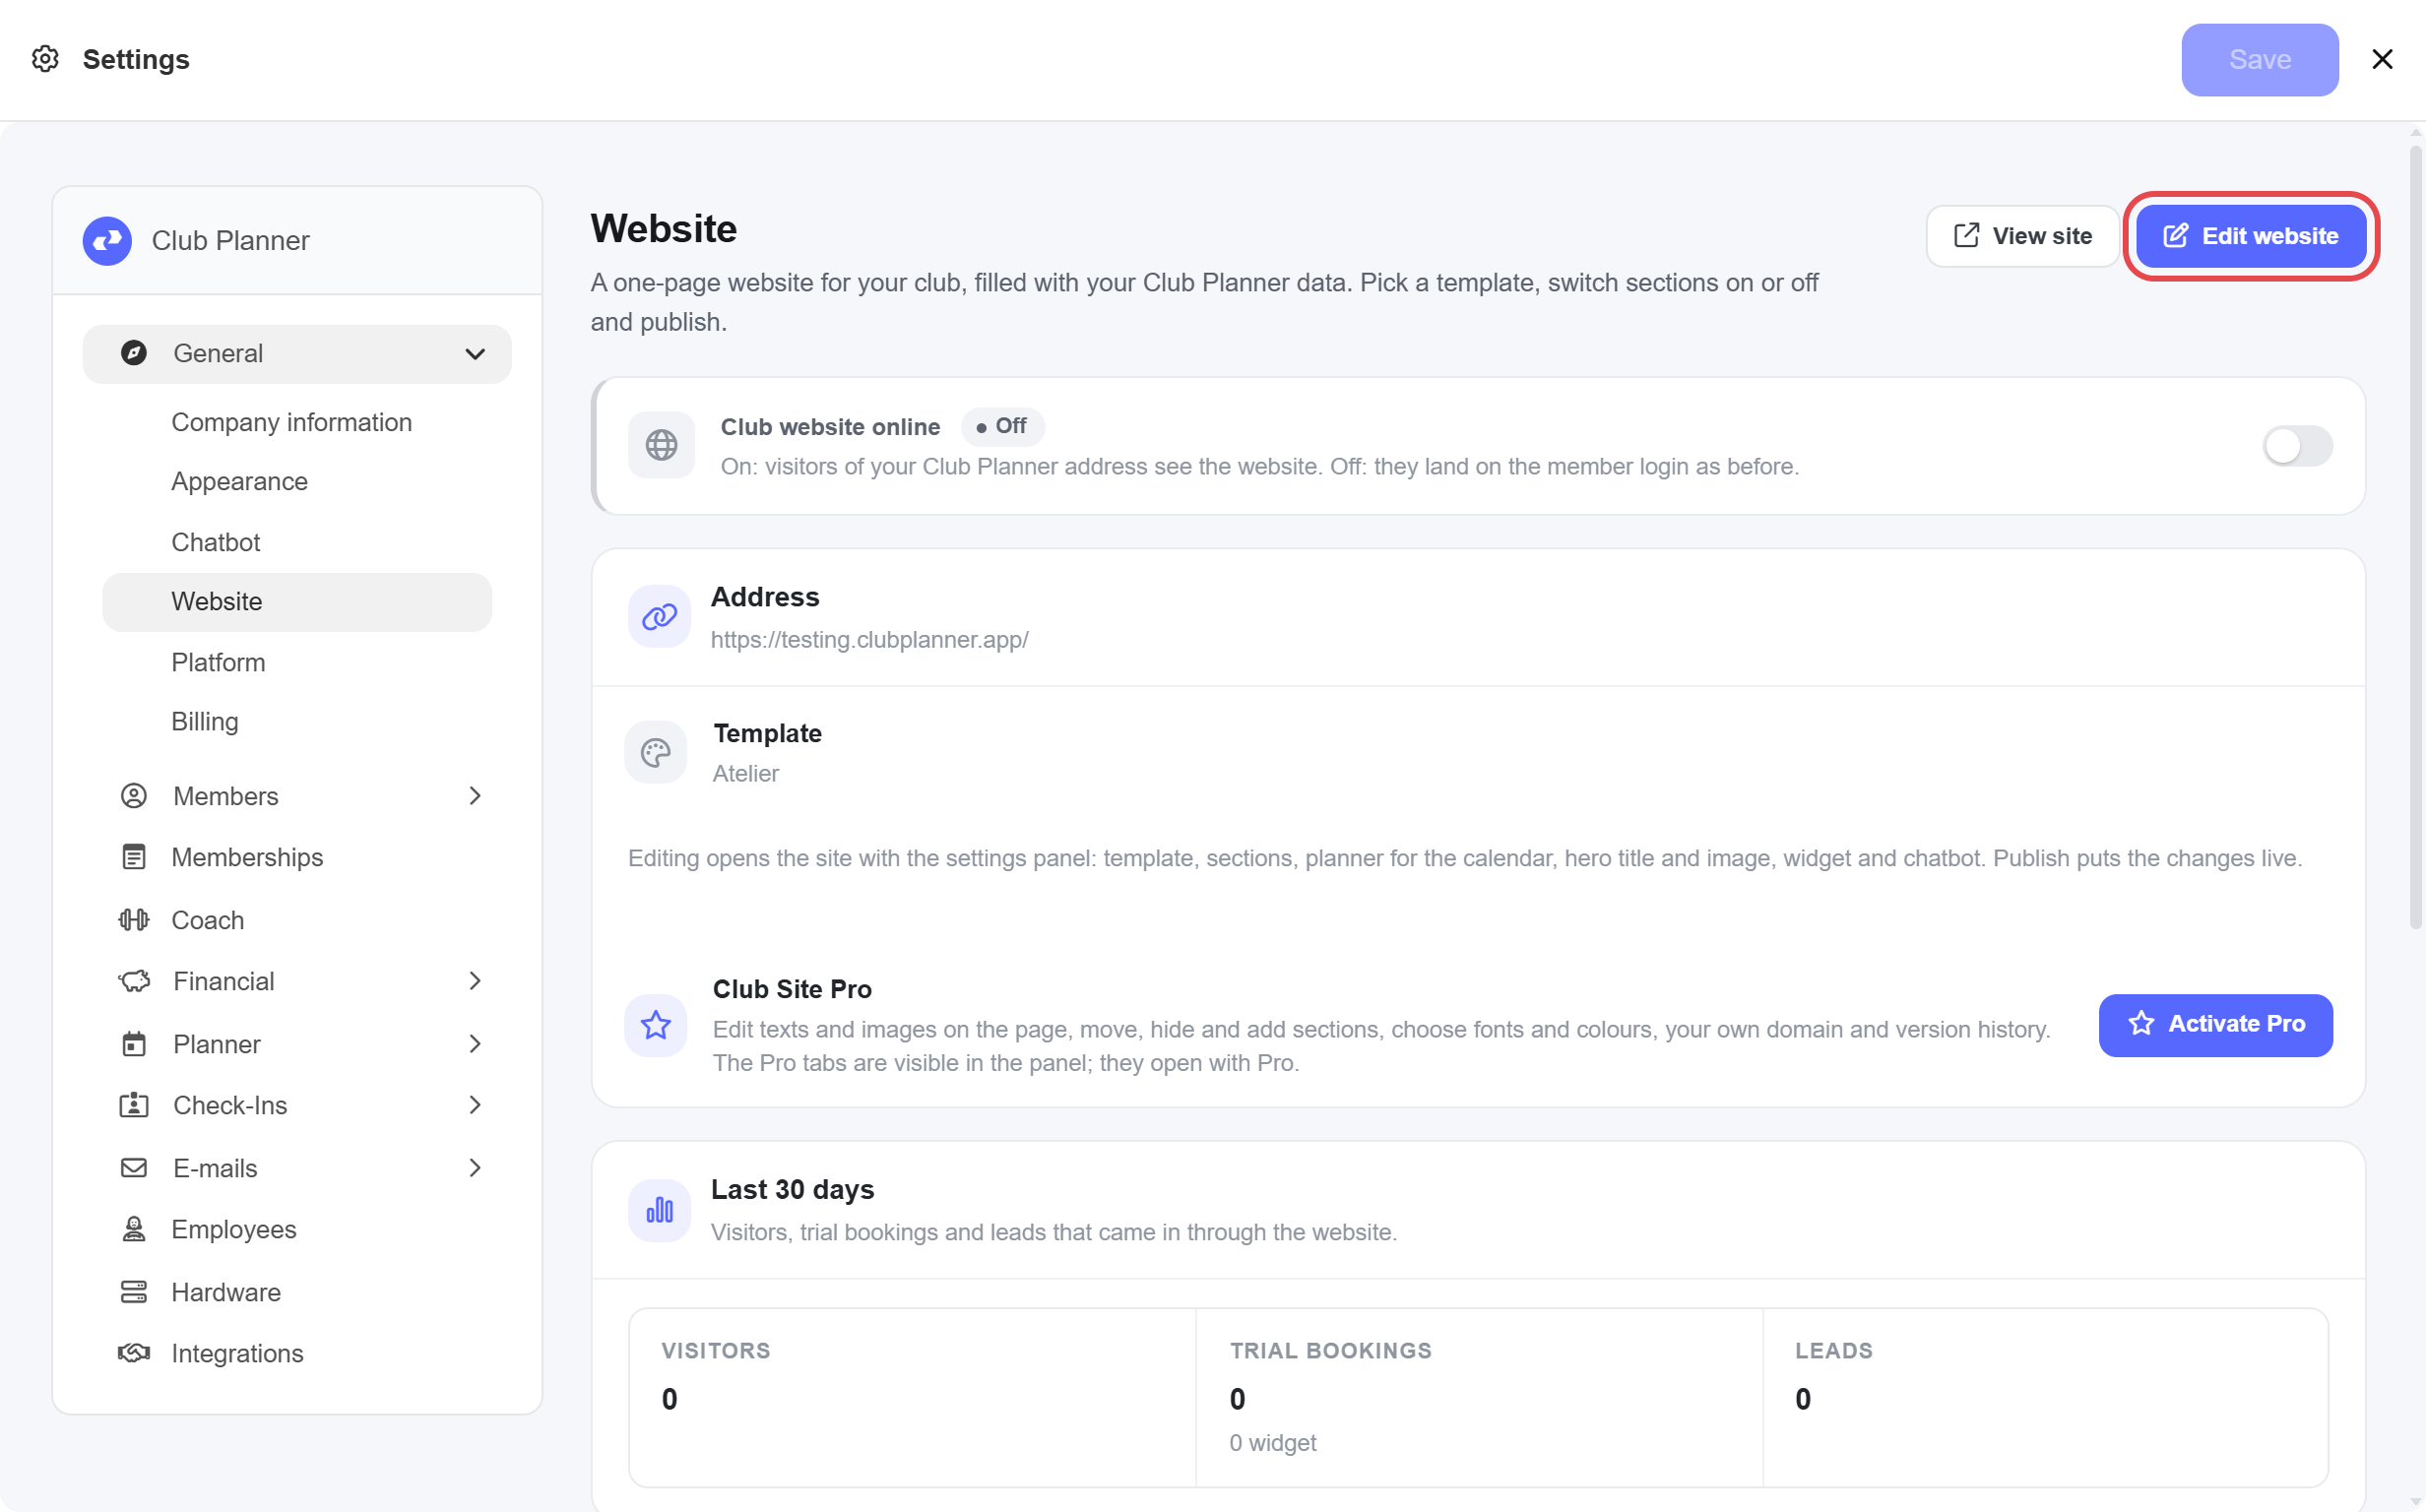Click the Club Planner logo icon

click(x=108, y=240)
